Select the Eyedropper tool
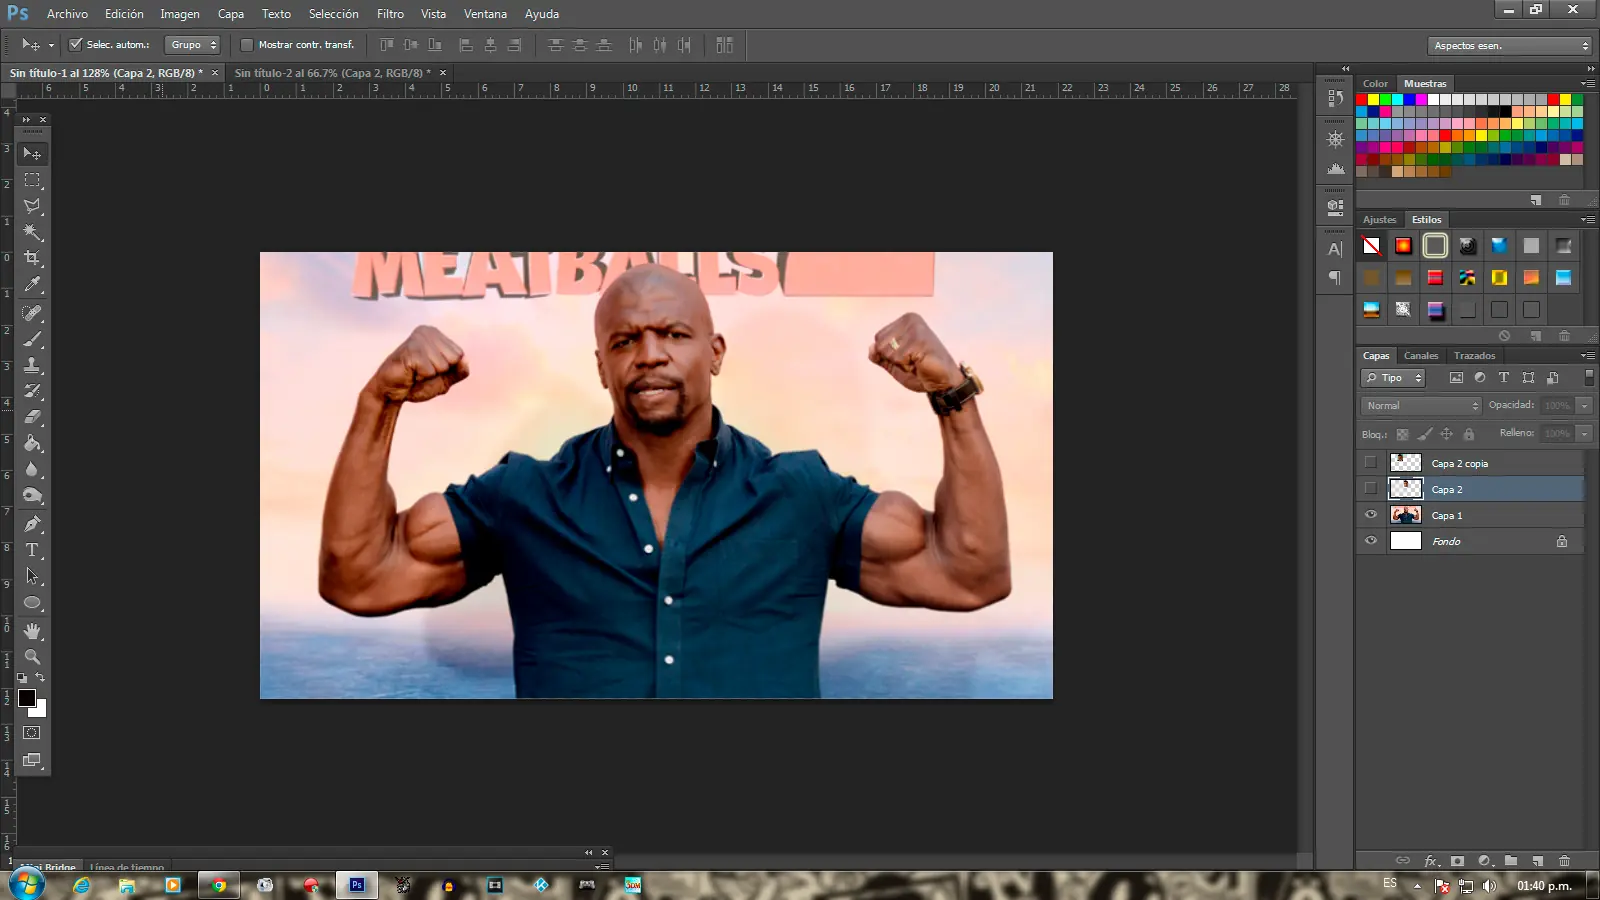This screenshot has height=900, width=1600. pos(32,285)
